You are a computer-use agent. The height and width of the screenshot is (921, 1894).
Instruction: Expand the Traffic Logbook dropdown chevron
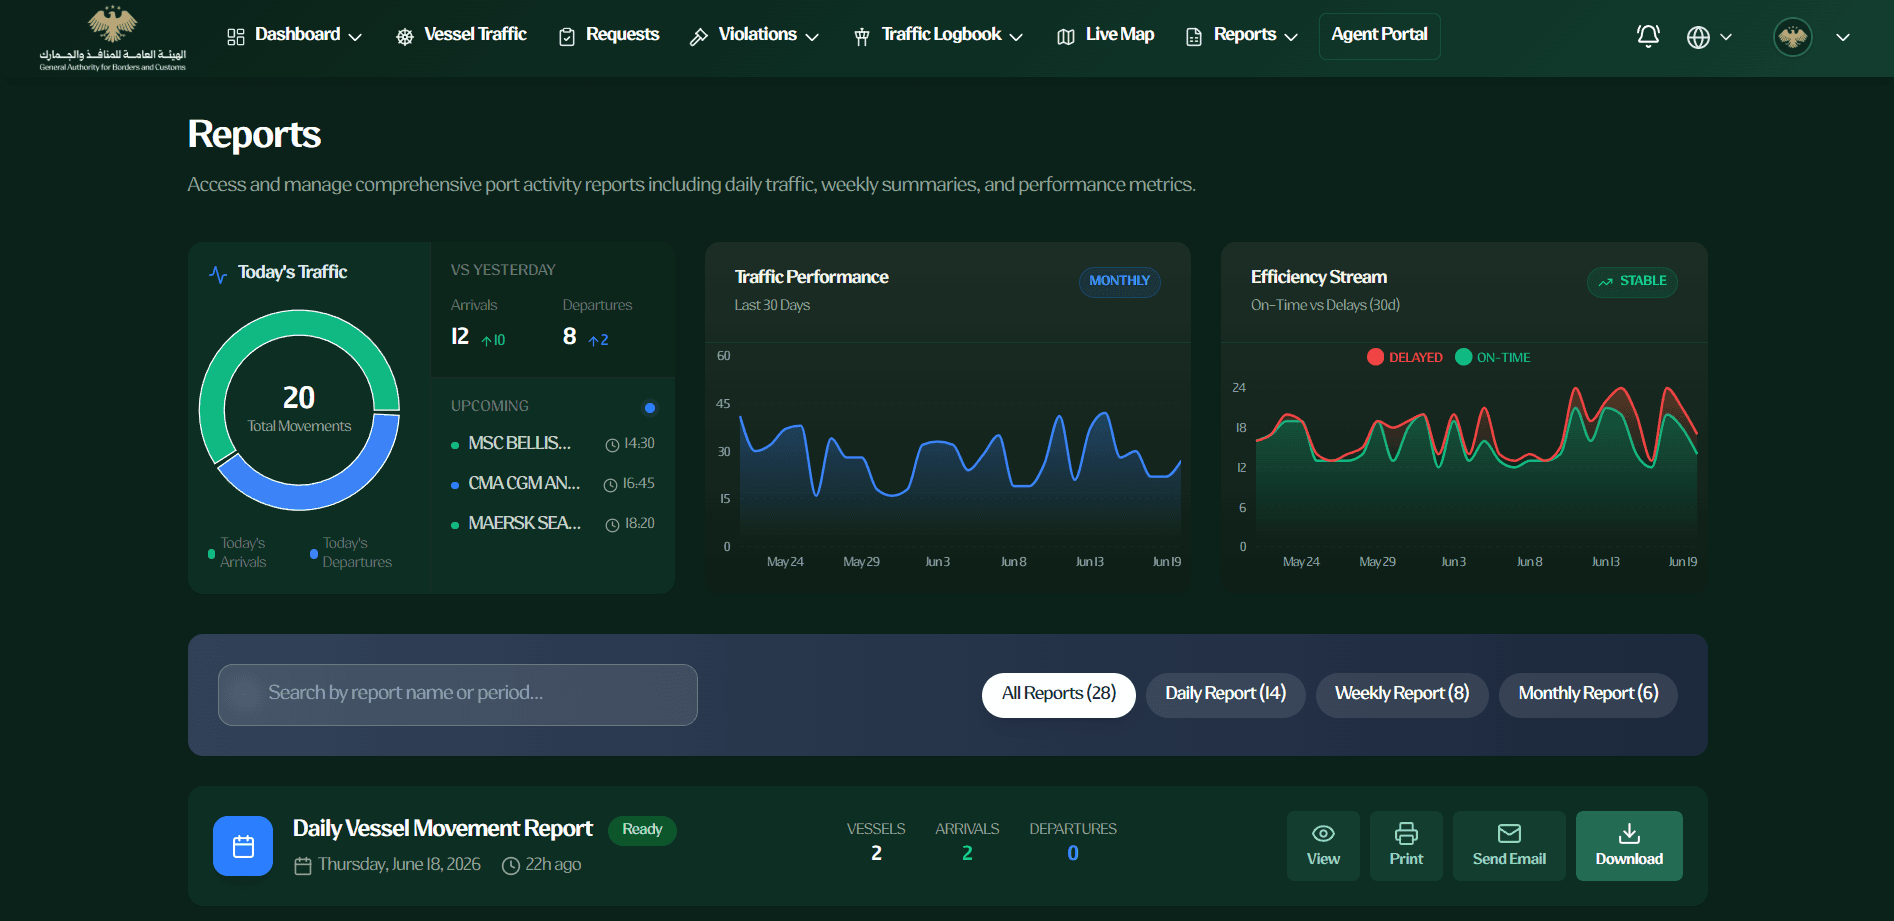(1016, 37)
